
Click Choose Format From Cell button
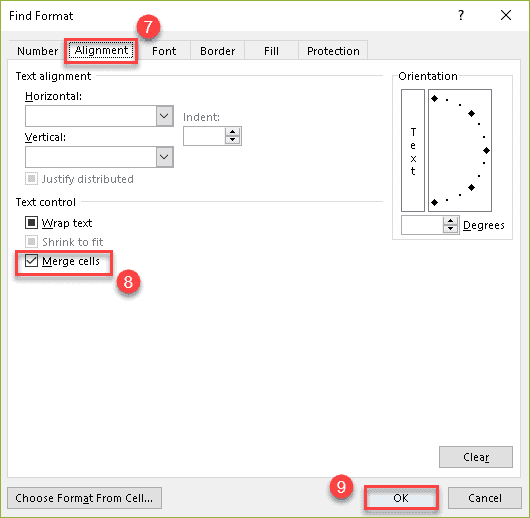click(84, 498)
